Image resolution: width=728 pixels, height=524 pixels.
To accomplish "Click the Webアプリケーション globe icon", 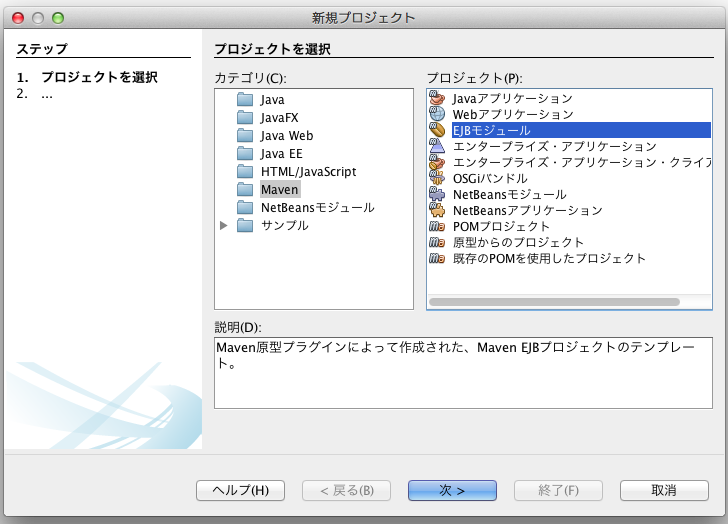I will (x=436, y=114).
